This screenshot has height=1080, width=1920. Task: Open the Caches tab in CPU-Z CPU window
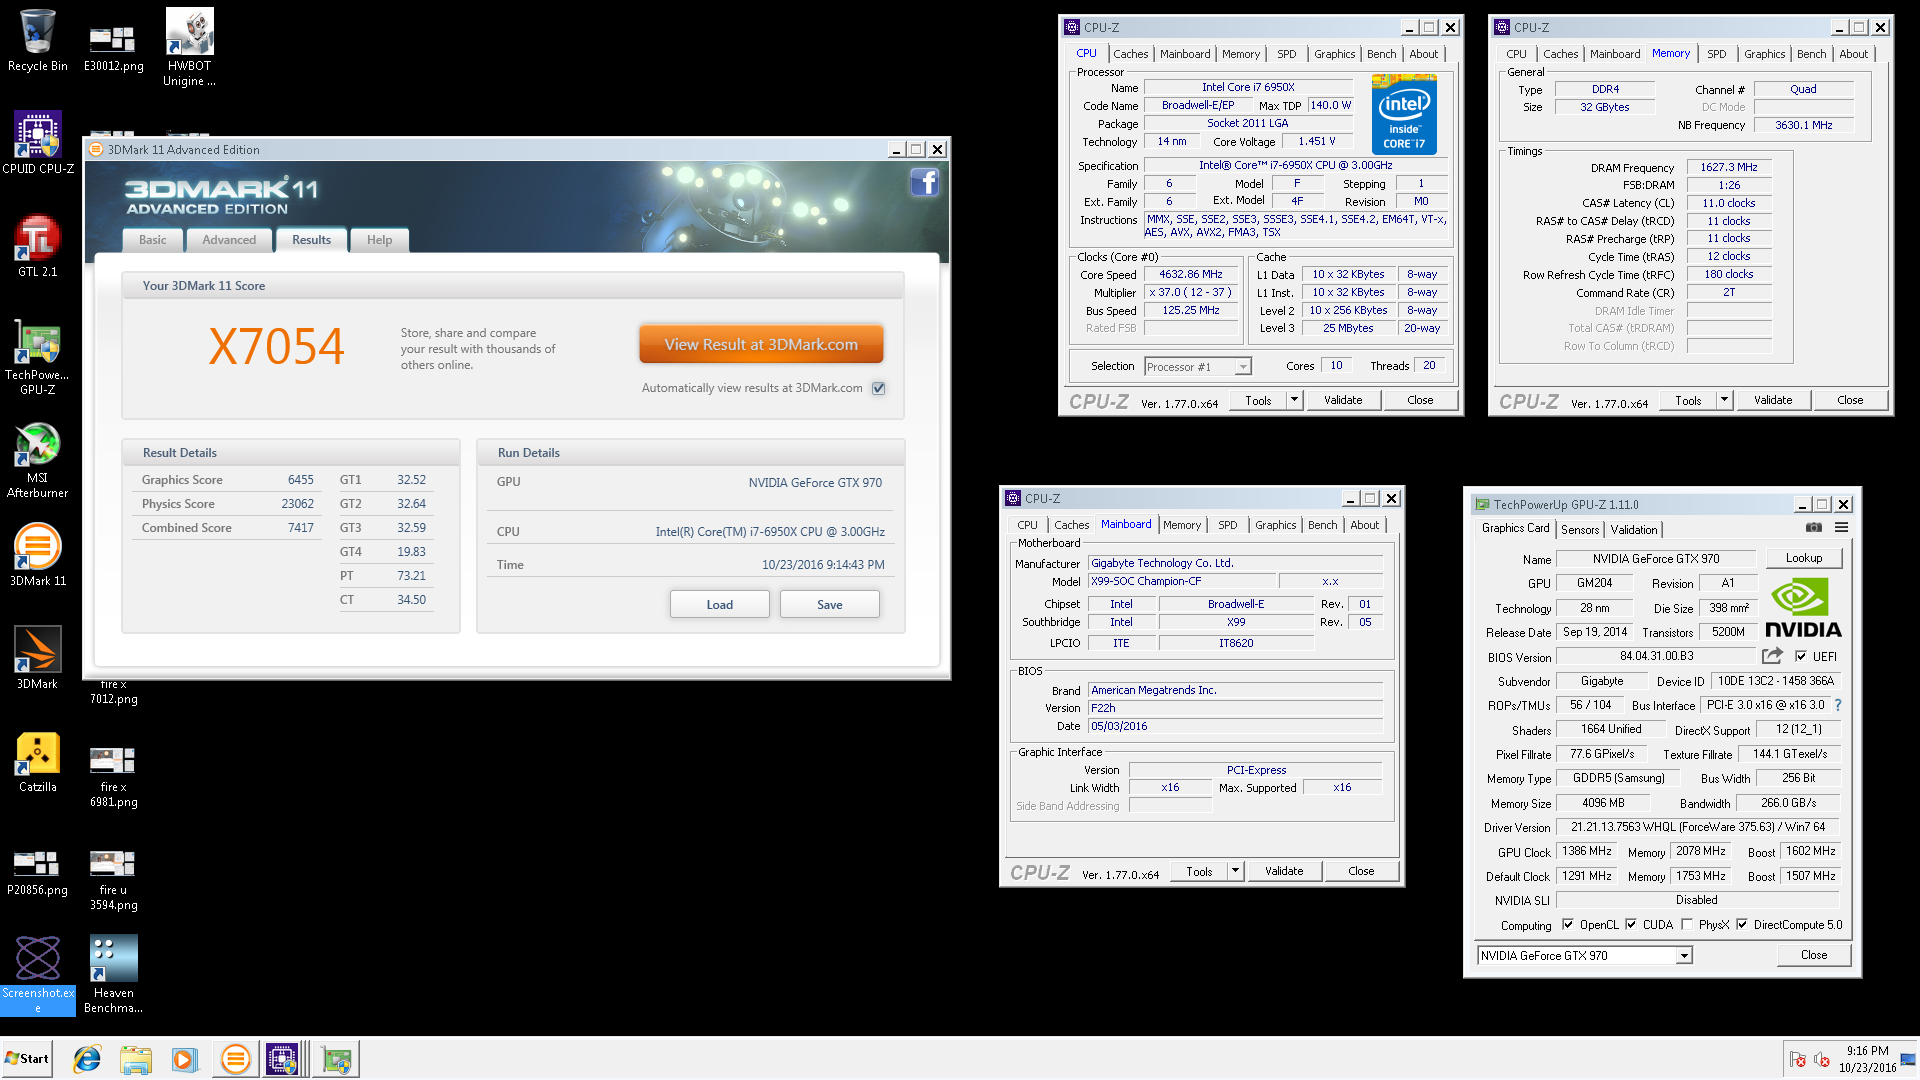click(1131, 54)
